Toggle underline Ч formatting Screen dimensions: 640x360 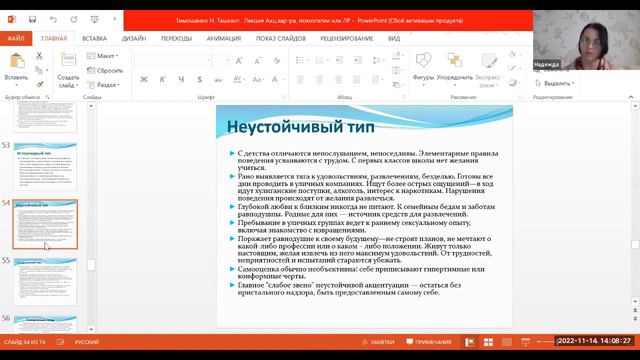point(181,80)
